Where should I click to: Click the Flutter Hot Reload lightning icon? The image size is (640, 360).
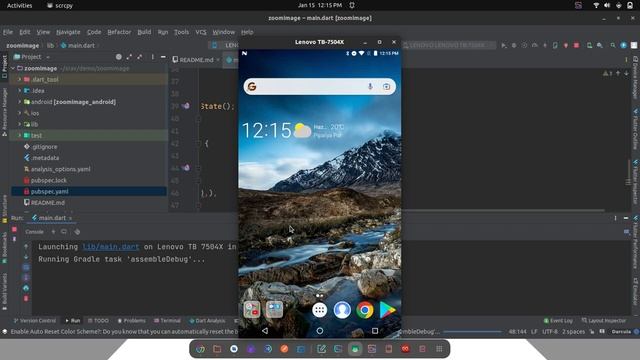545,45
